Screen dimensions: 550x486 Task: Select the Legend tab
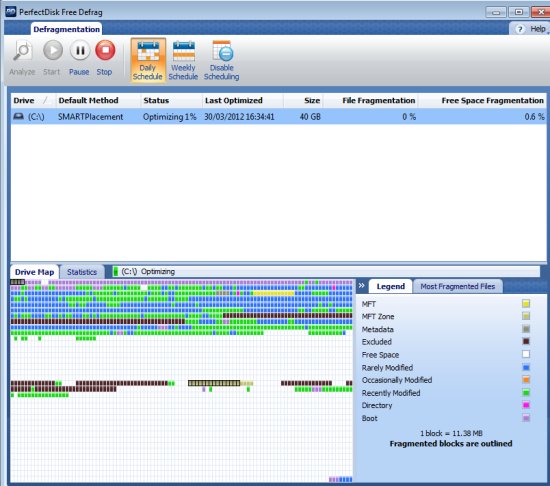[390, 286]
